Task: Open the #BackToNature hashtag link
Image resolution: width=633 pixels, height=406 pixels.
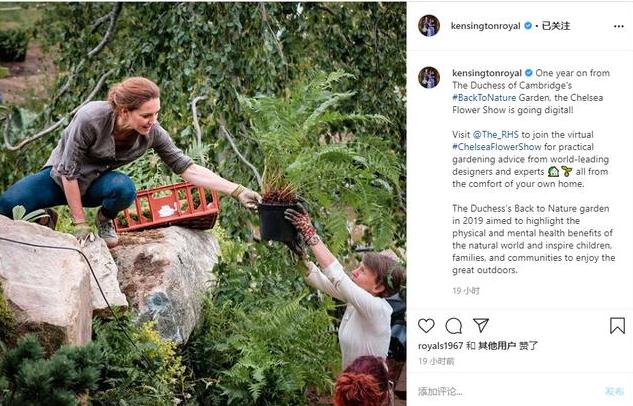Action: [486, 99]
